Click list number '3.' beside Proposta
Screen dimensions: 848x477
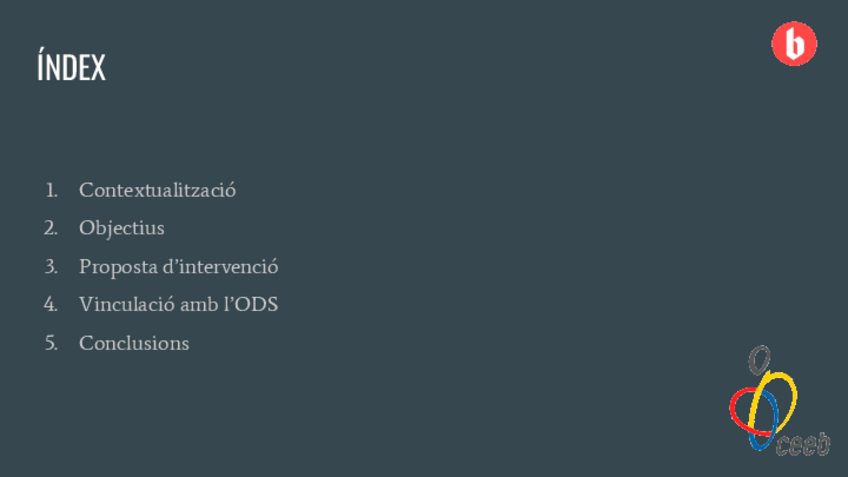51,266
